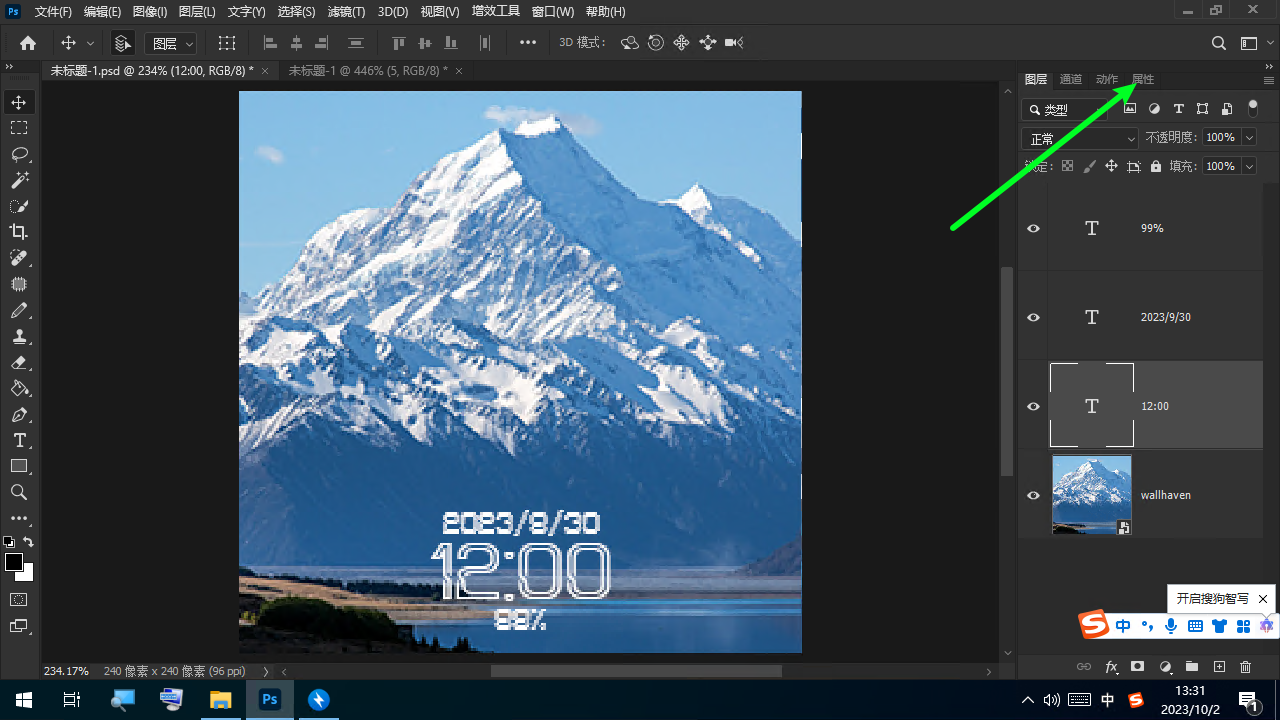Image resolution: width=1280 pixels, height=720 pixels.
Task: Close the 开启搜狗智写 popup
Action: click(x=1263, y=599)
